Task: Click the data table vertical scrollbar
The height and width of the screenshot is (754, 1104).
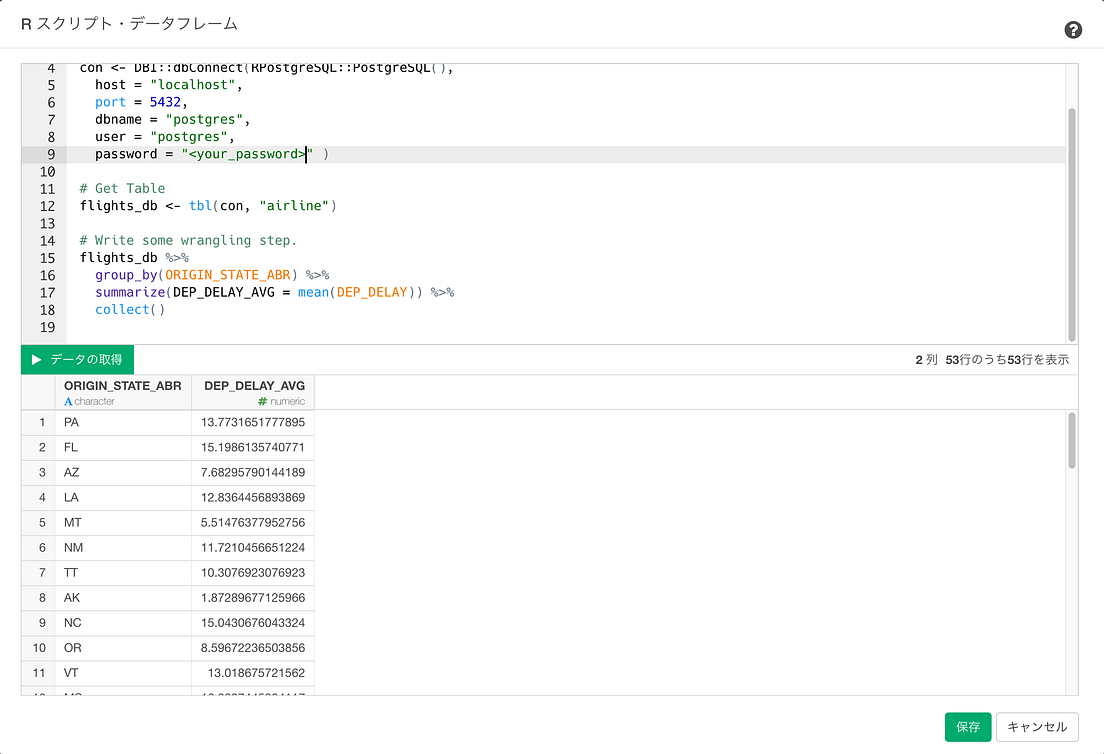Action: pos(1072,441)
